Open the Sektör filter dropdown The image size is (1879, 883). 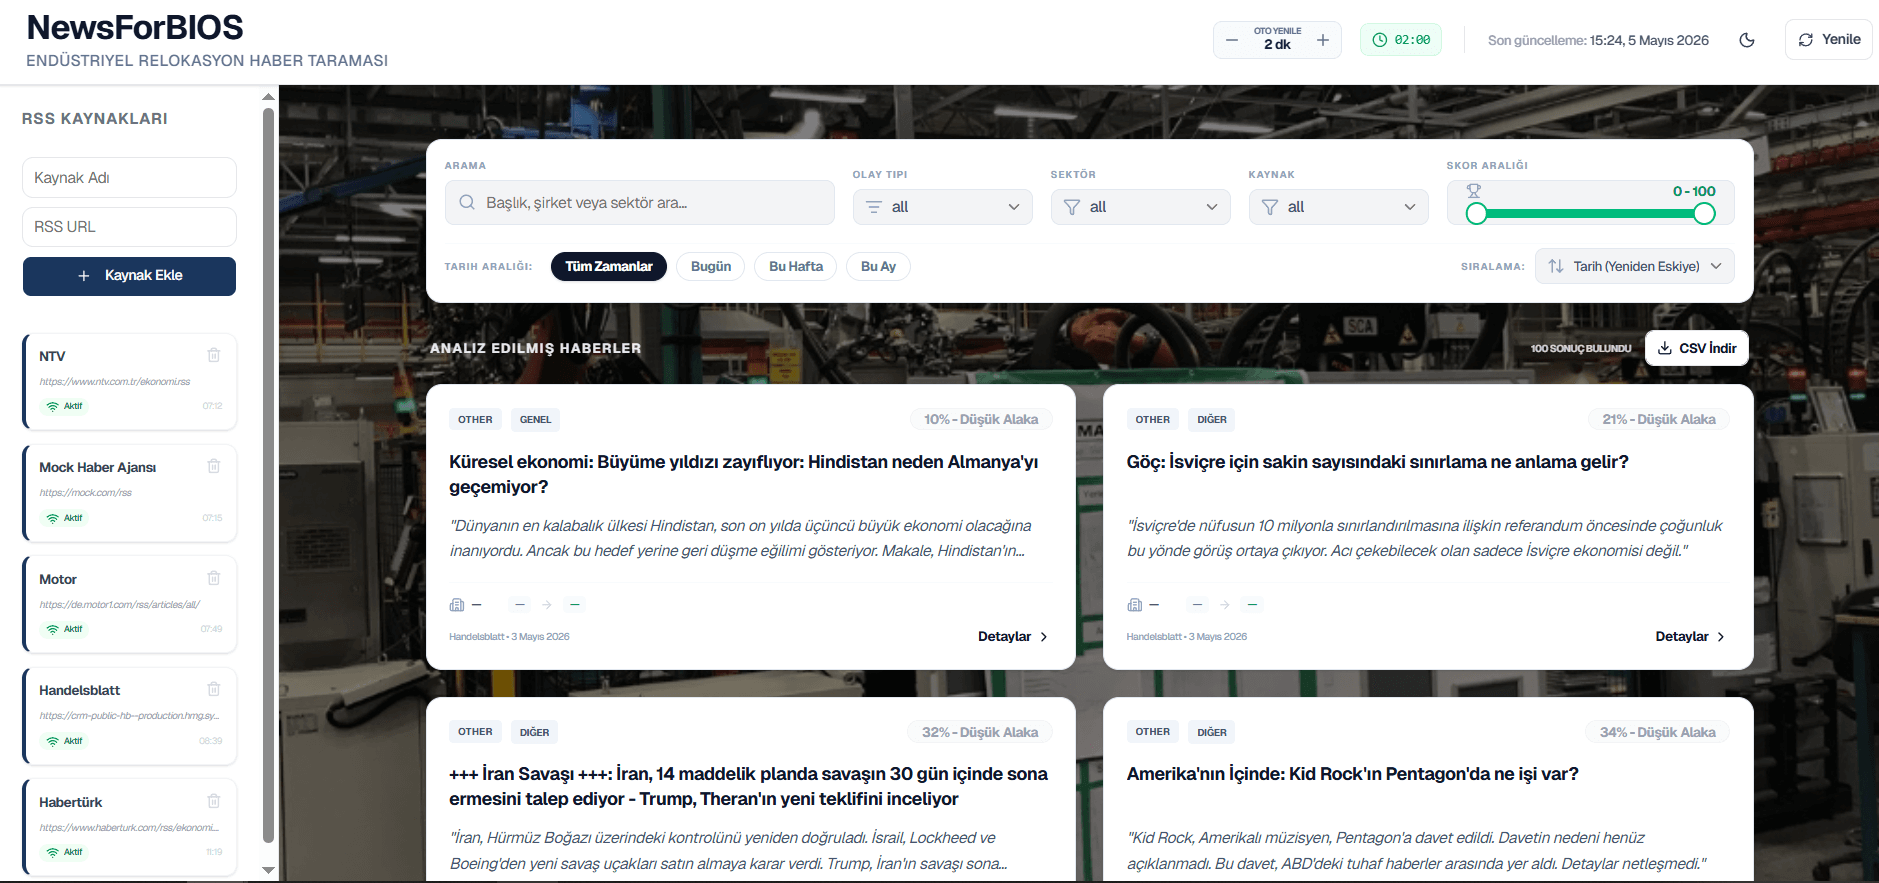click(x=1140, y=207)
